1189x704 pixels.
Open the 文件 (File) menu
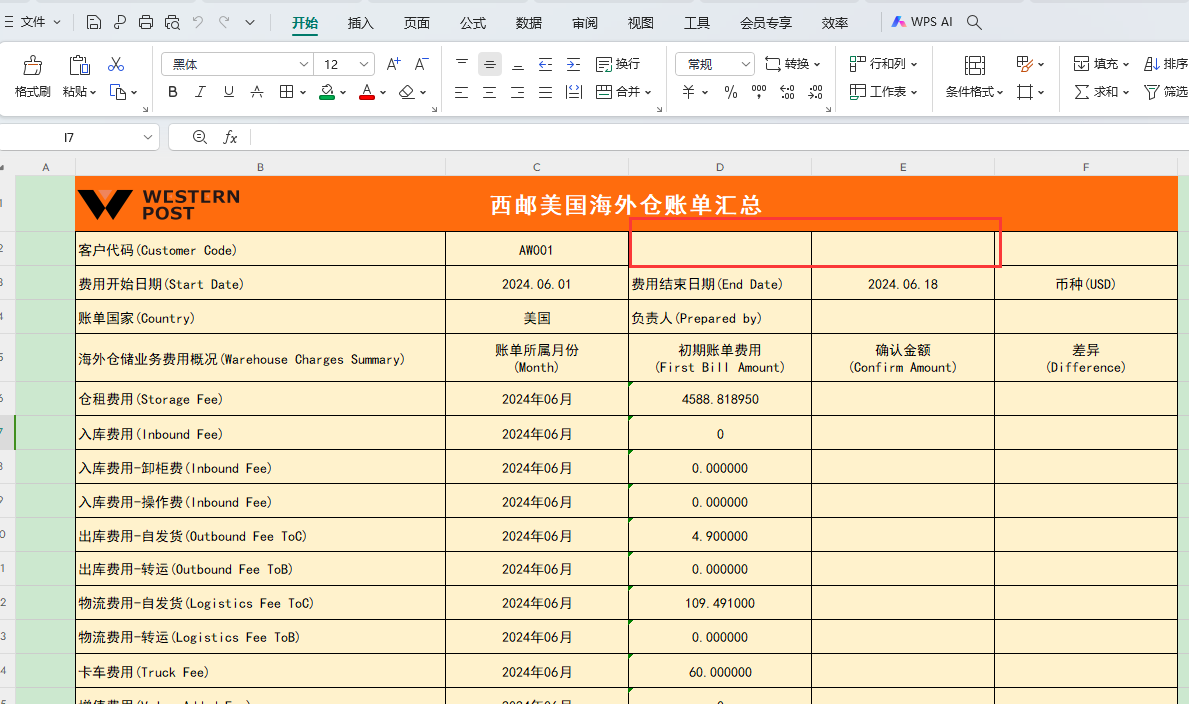[x=33, y=23]
